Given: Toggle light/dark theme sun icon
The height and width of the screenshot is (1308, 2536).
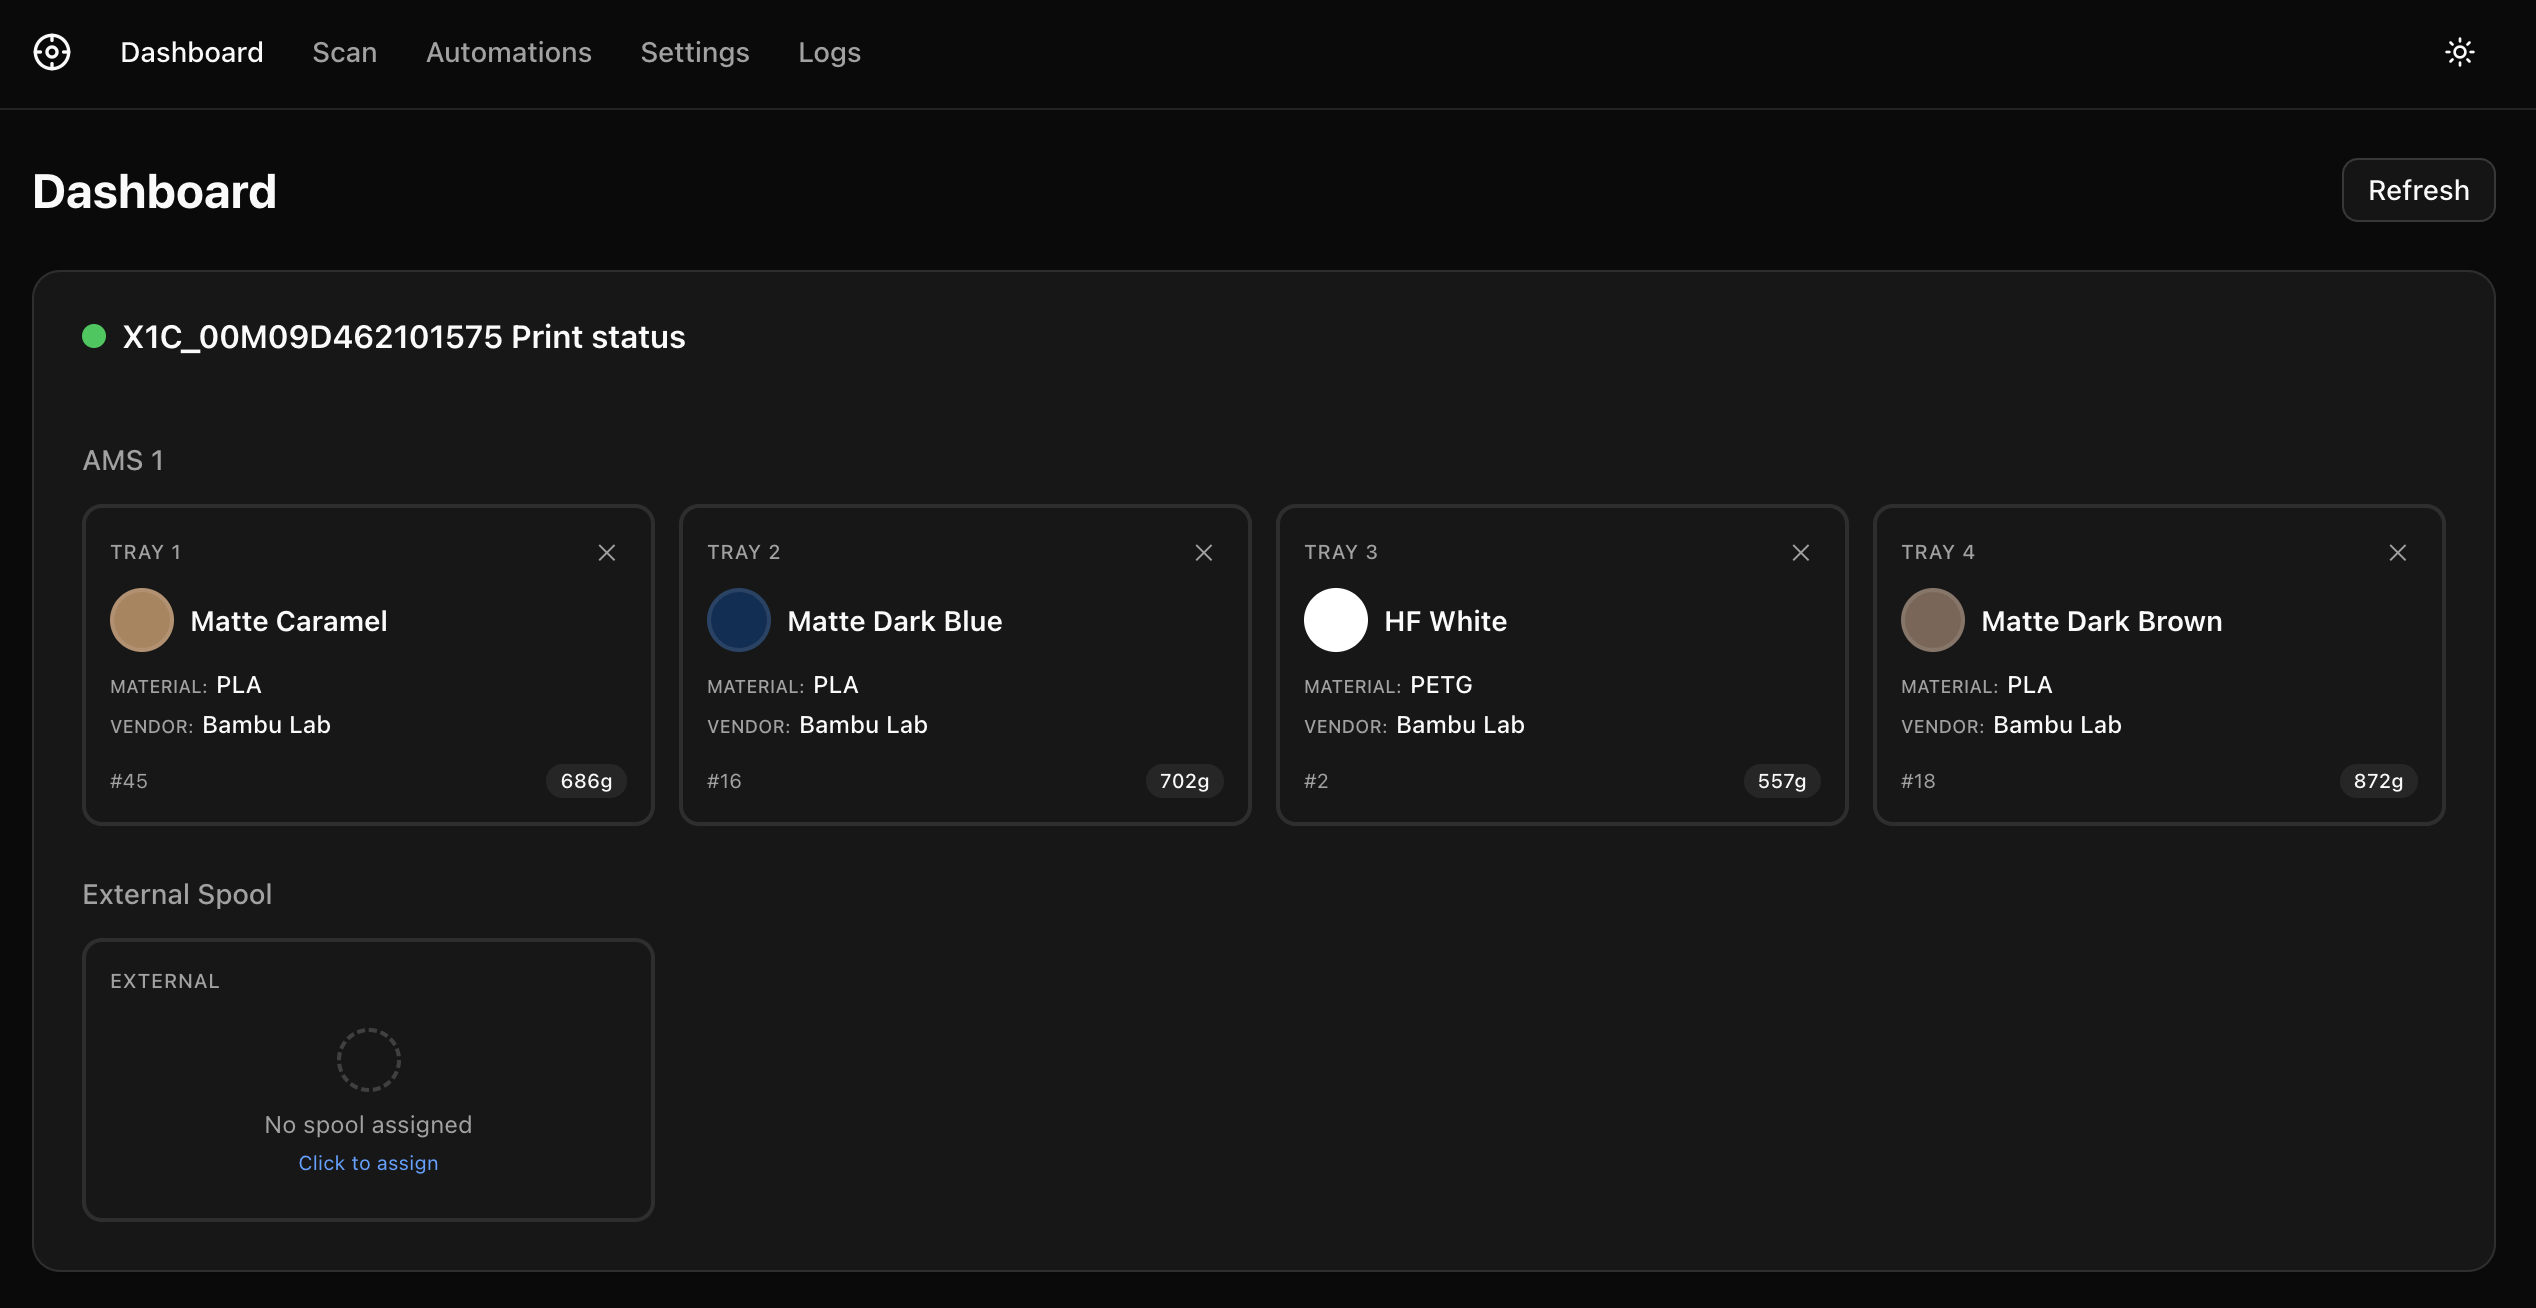Looking at the screenshot, I should [2459, 52].
